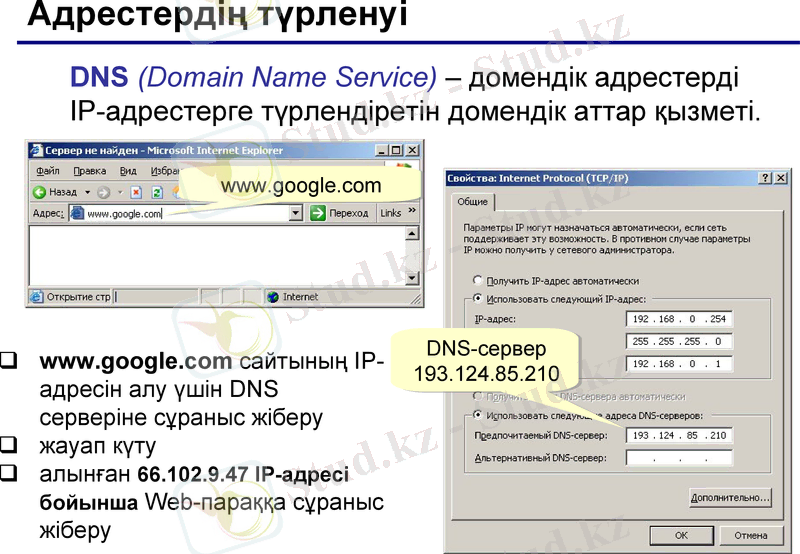This screenshot has width=800, height=554.
Task: Minimize the Internet Explorer window
Action: pos(383,150)
